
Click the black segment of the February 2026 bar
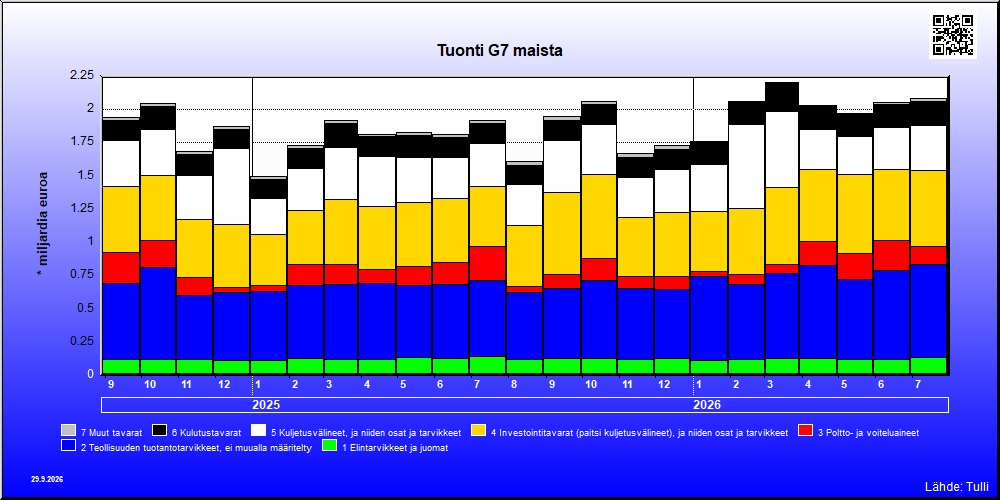pos(745,113)
